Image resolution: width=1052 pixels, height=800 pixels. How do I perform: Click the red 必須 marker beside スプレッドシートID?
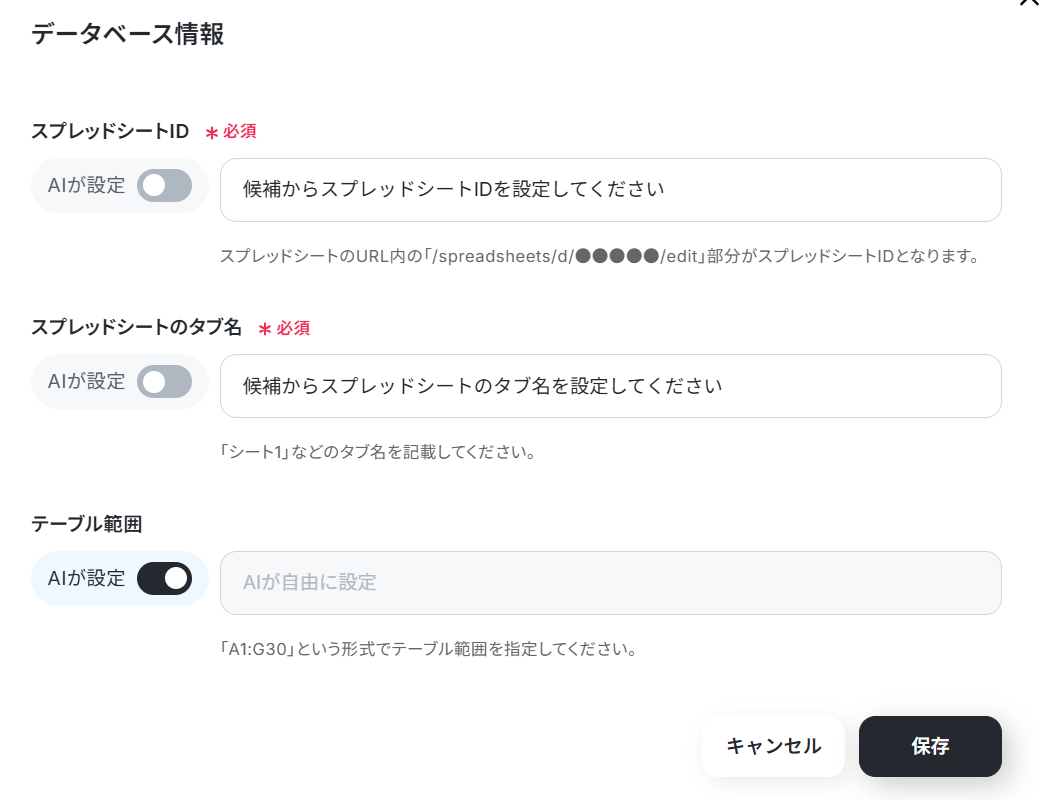[x=231, y=132]
